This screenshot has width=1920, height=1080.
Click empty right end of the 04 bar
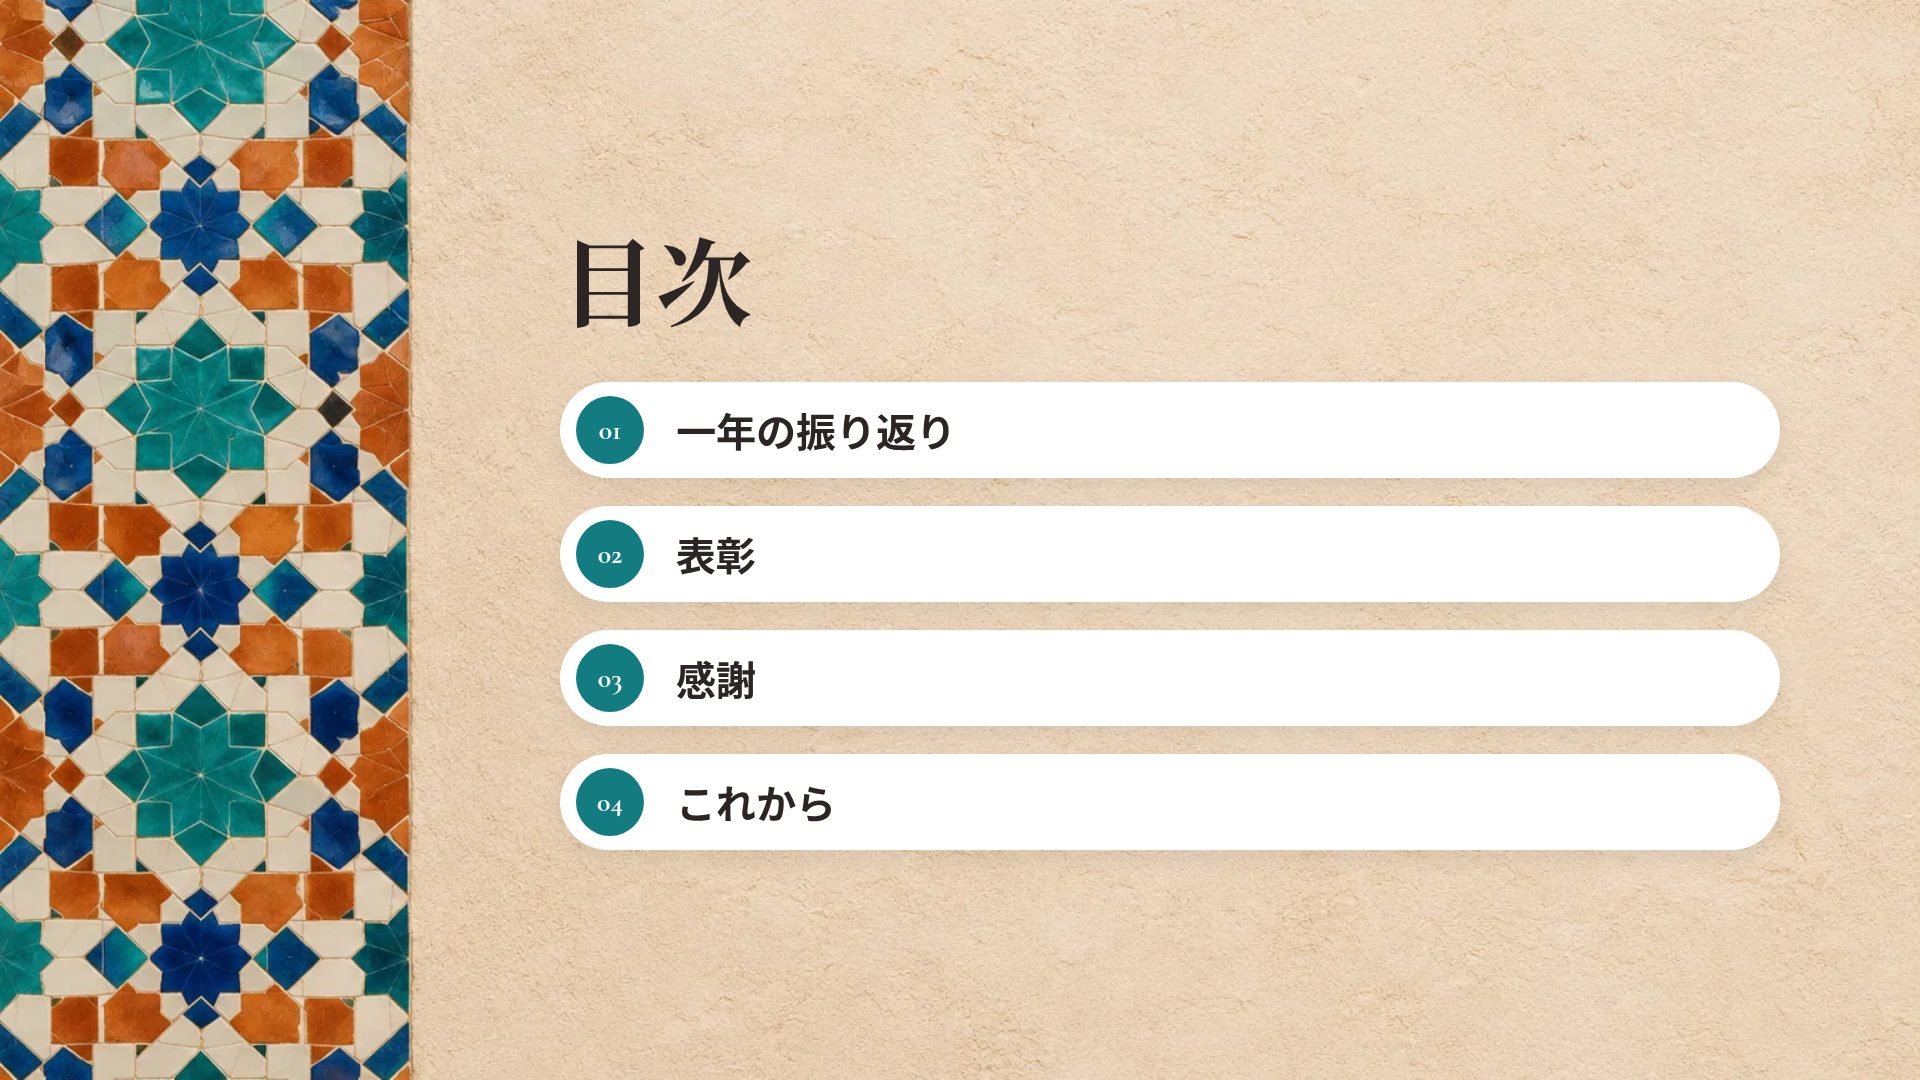tap(1600, 802)
